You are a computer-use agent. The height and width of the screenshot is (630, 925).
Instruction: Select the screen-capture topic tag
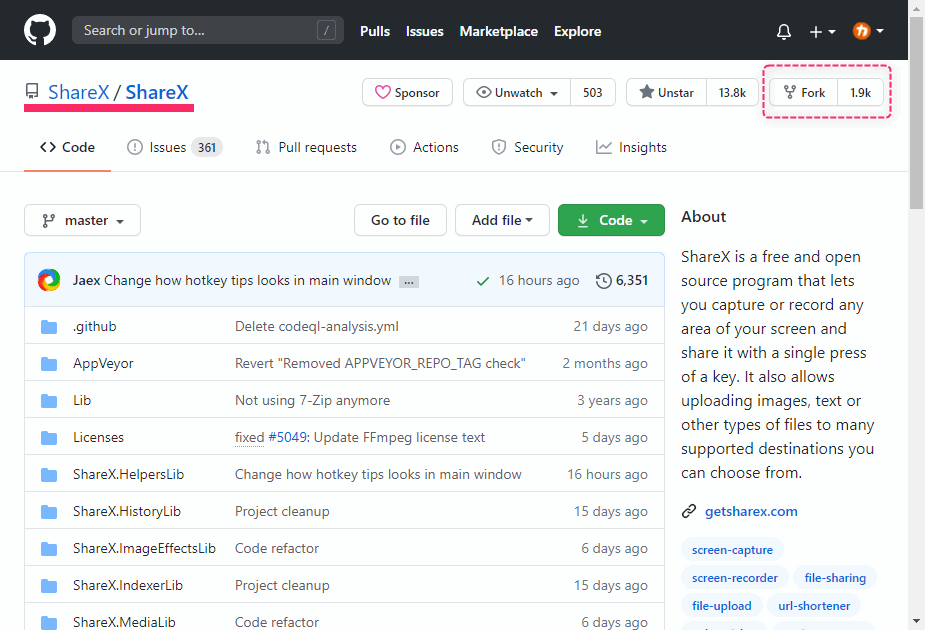732,550
